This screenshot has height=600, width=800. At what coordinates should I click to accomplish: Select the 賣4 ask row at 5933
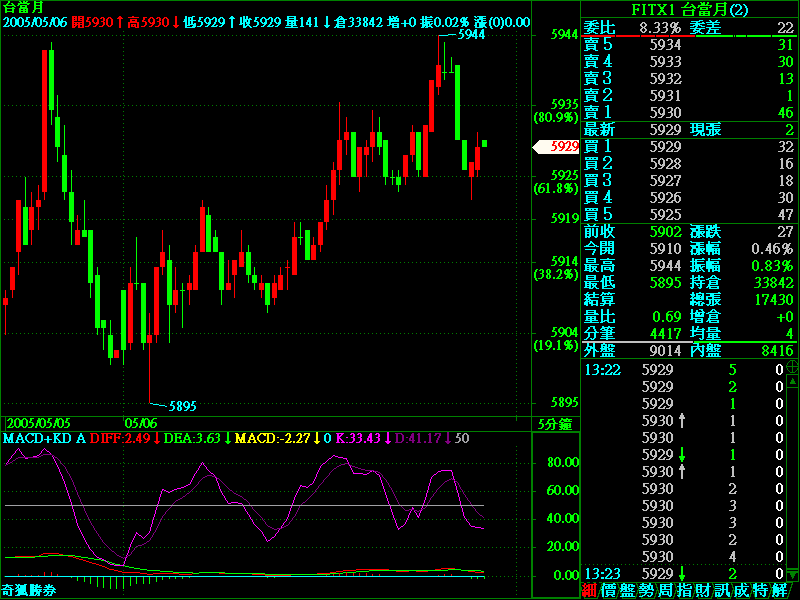(689, 61)
